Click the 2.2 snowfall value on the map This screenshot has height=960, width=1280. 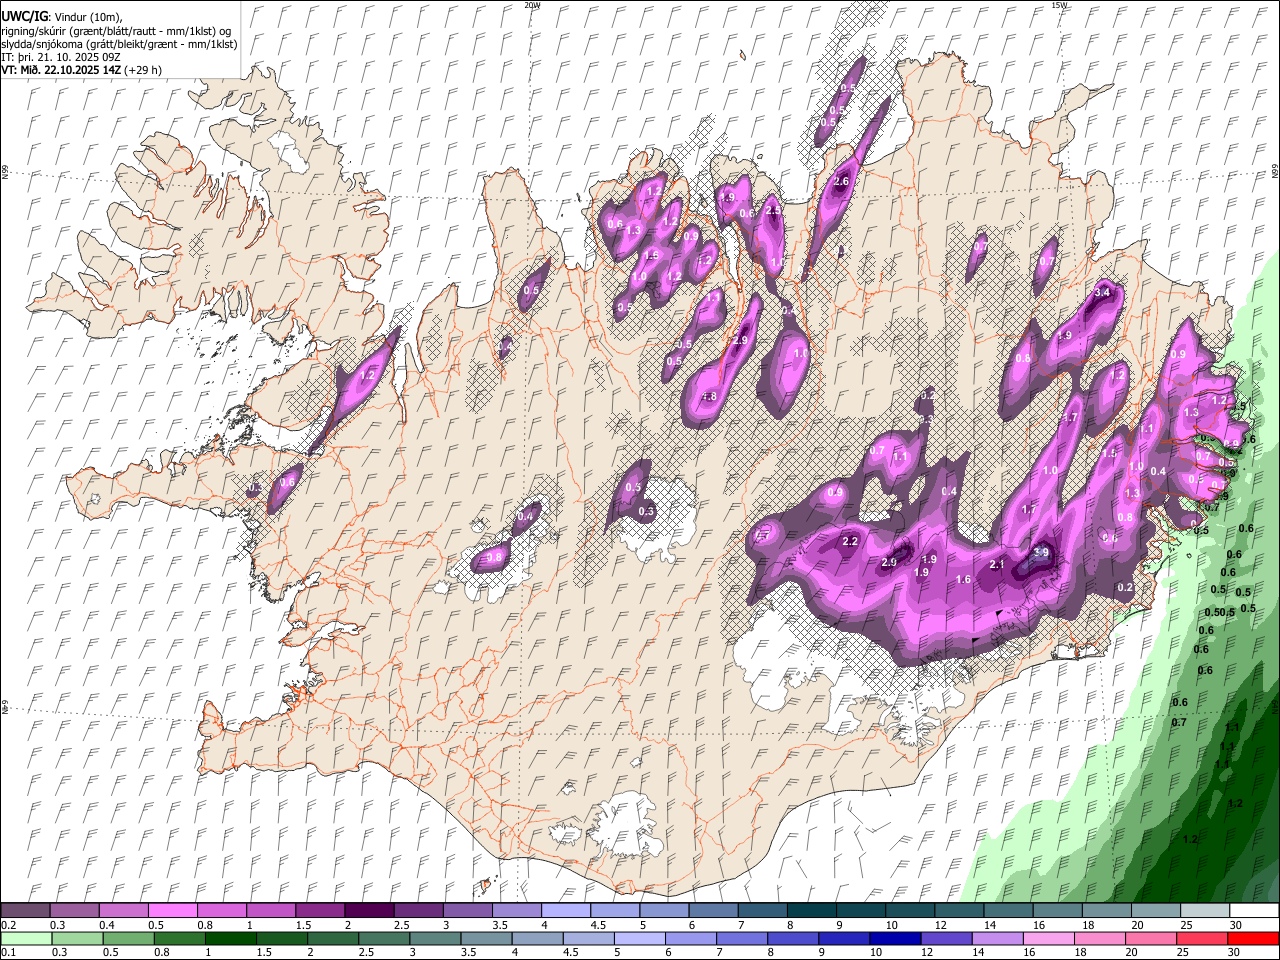point(851,541)
